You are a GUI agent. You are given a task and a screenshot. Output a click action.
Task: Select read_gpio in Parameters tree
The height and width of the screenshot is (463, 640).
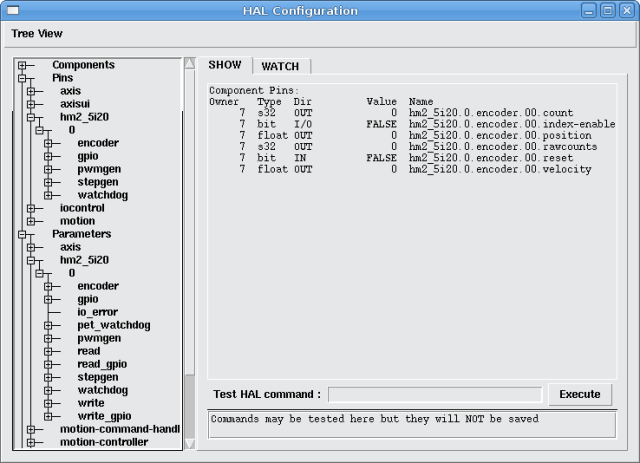[x=102, y=364]
